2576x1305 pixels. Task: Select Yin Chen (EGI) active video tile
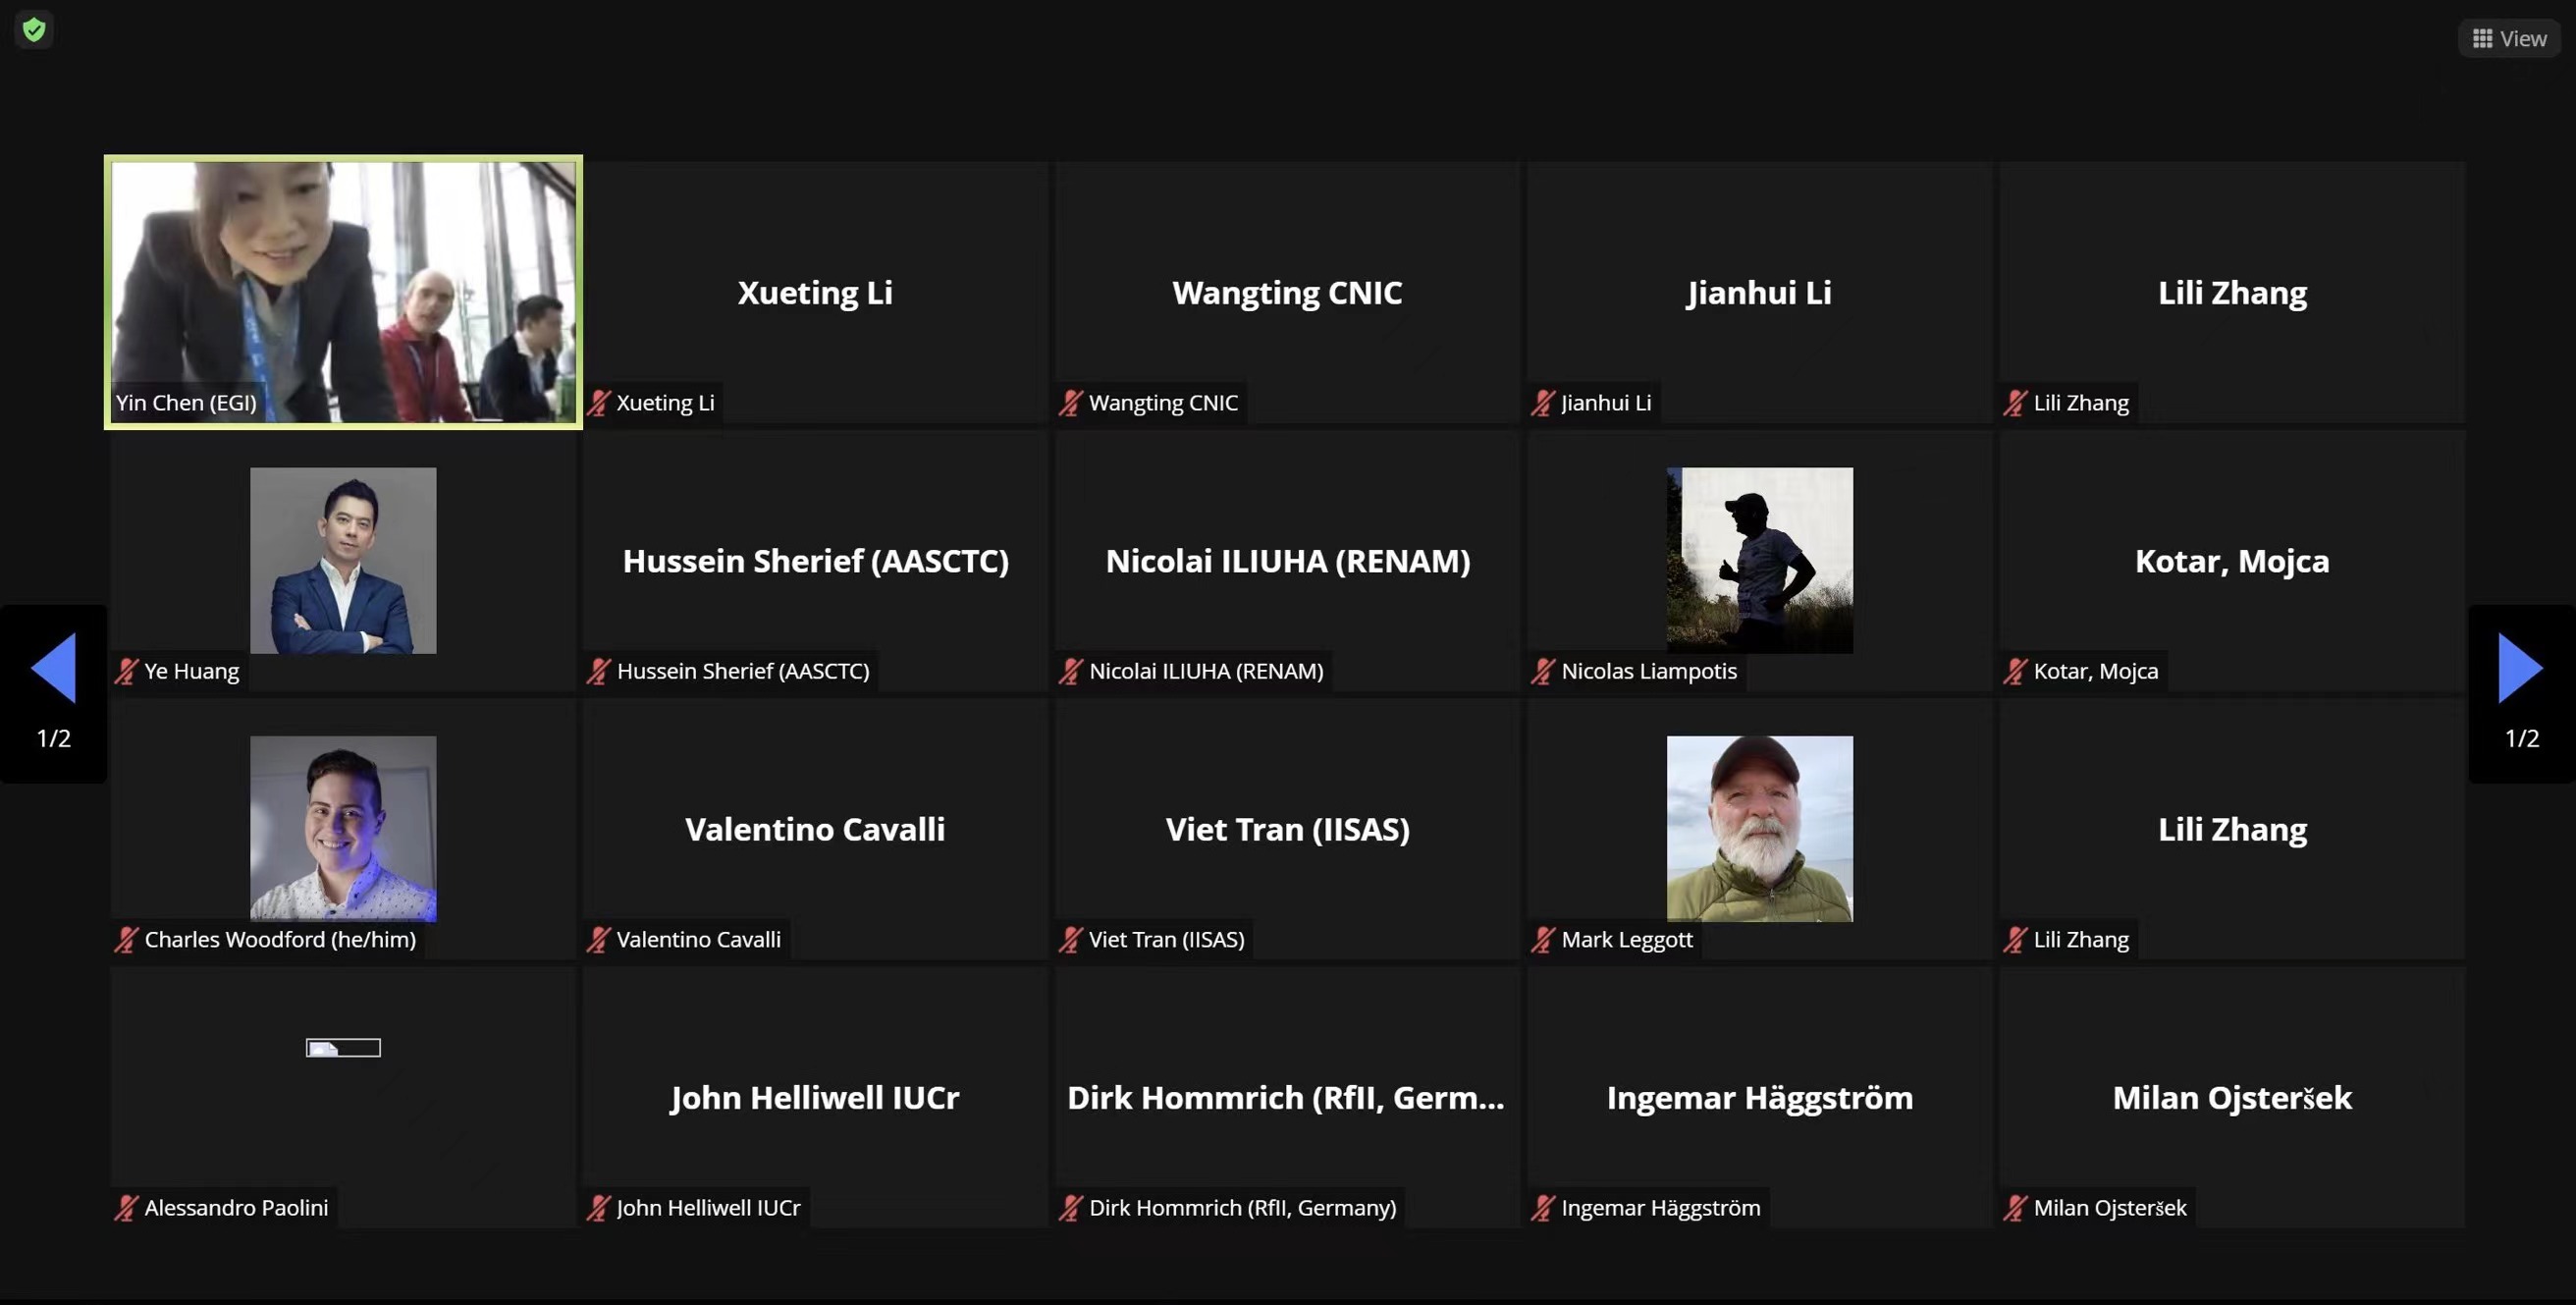(343, 292)
